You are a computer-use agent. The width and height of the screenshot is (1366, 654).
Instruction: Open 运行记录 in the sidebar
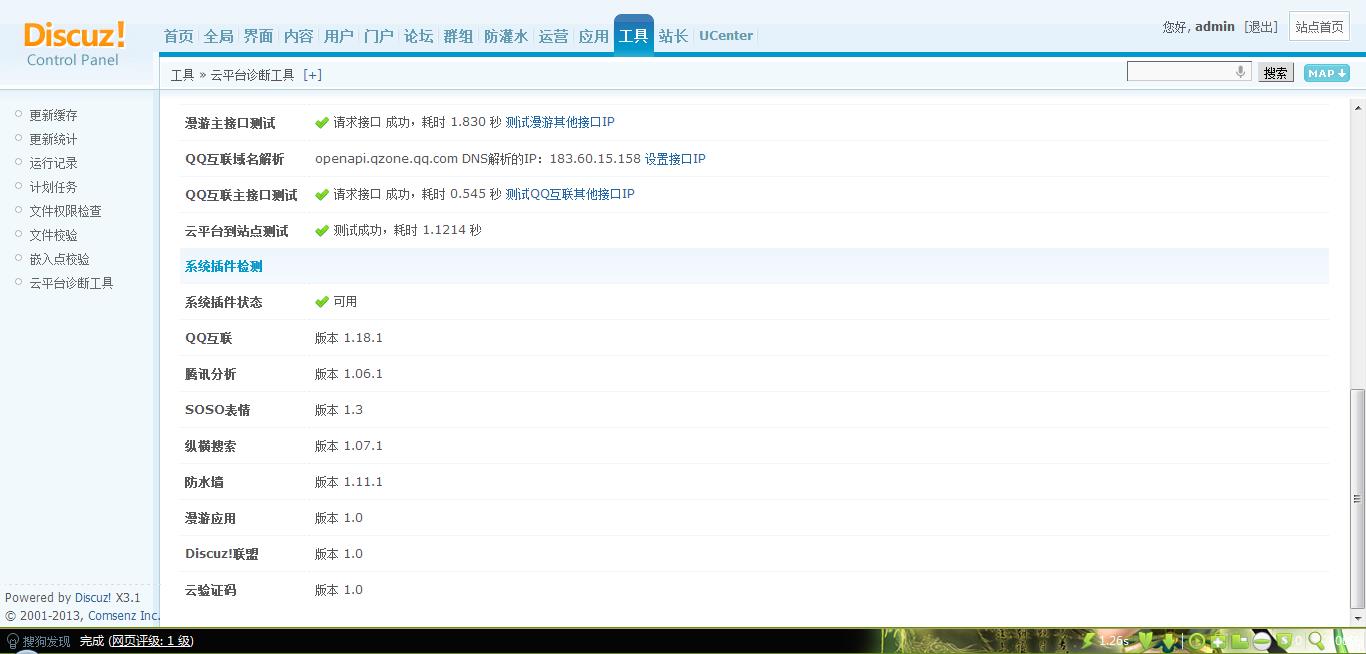click(x=53, y=163)
